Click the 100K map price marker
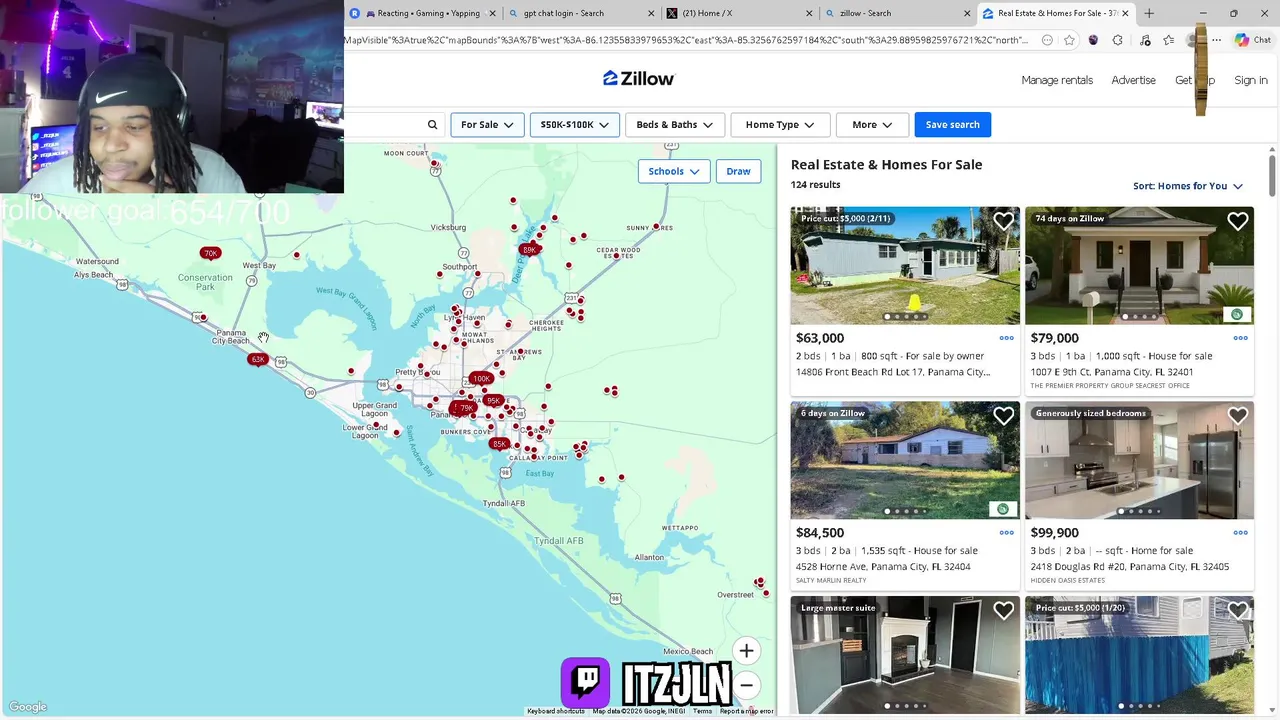Viewport: 1280px width, 720px height. 482,379
